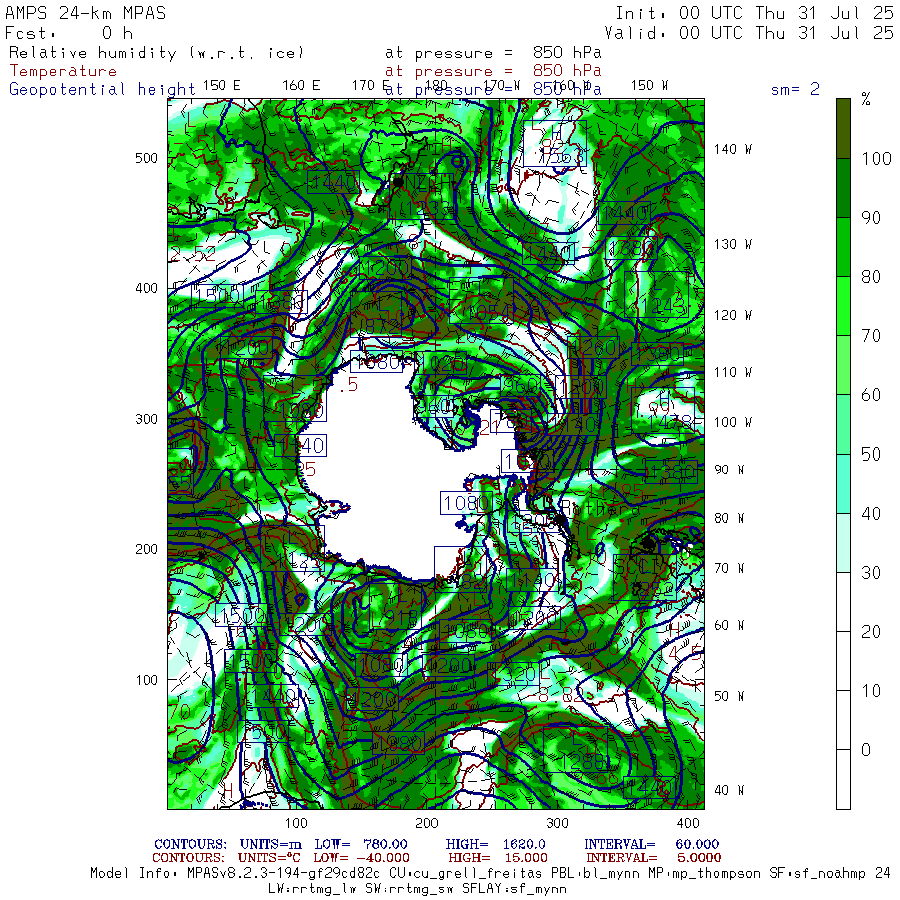Click the boxed "1478" high-center value on map
Screen dimensions: 900x900
669,423
